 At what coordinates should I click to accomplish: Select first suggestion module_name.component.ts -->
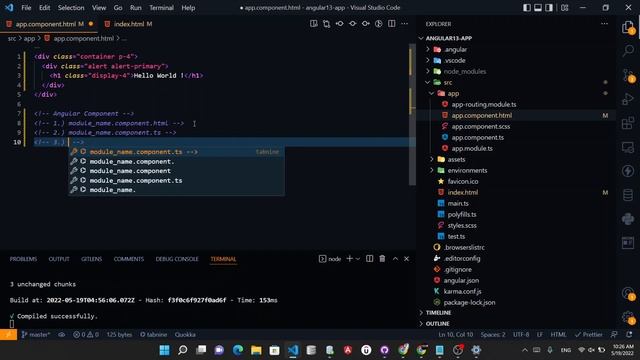(x=176, y=152)
